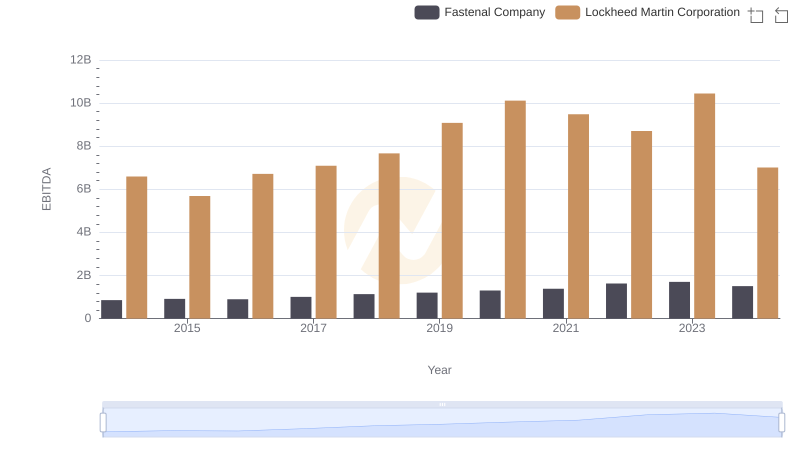800x461 pixels.
Task: Click the Fastenal bar for 2018
Action: [x=364, y=306]
